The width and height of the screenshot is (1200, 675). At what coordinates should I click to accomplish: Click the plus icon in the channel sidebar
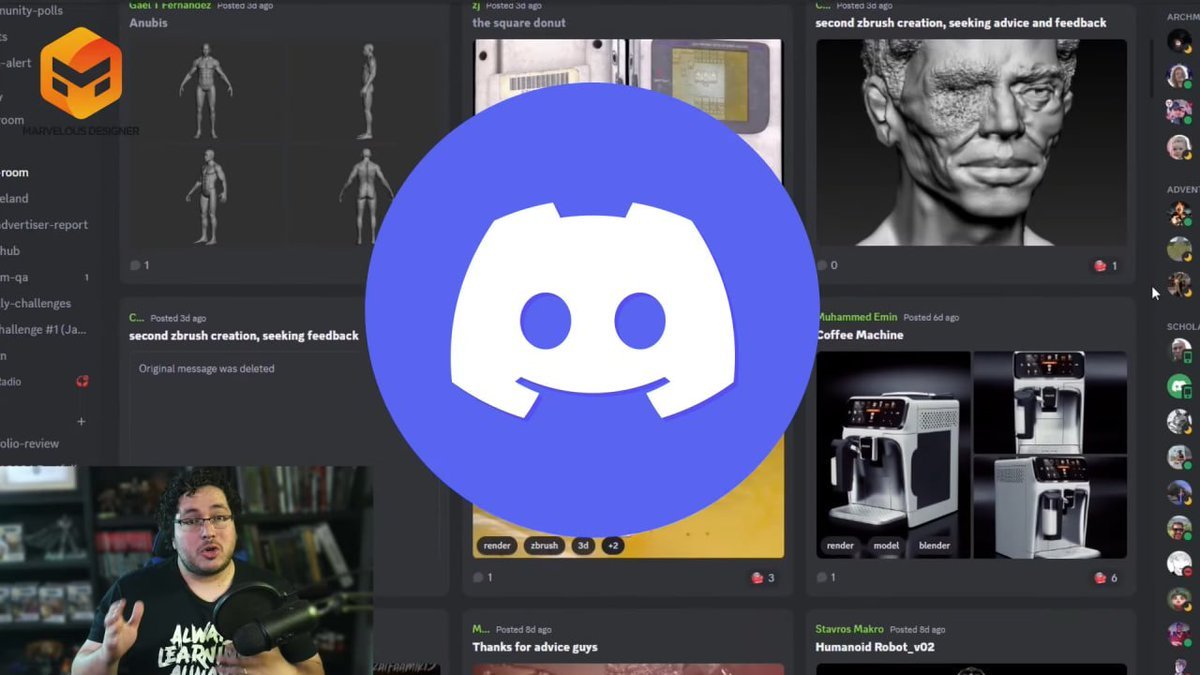82,422
